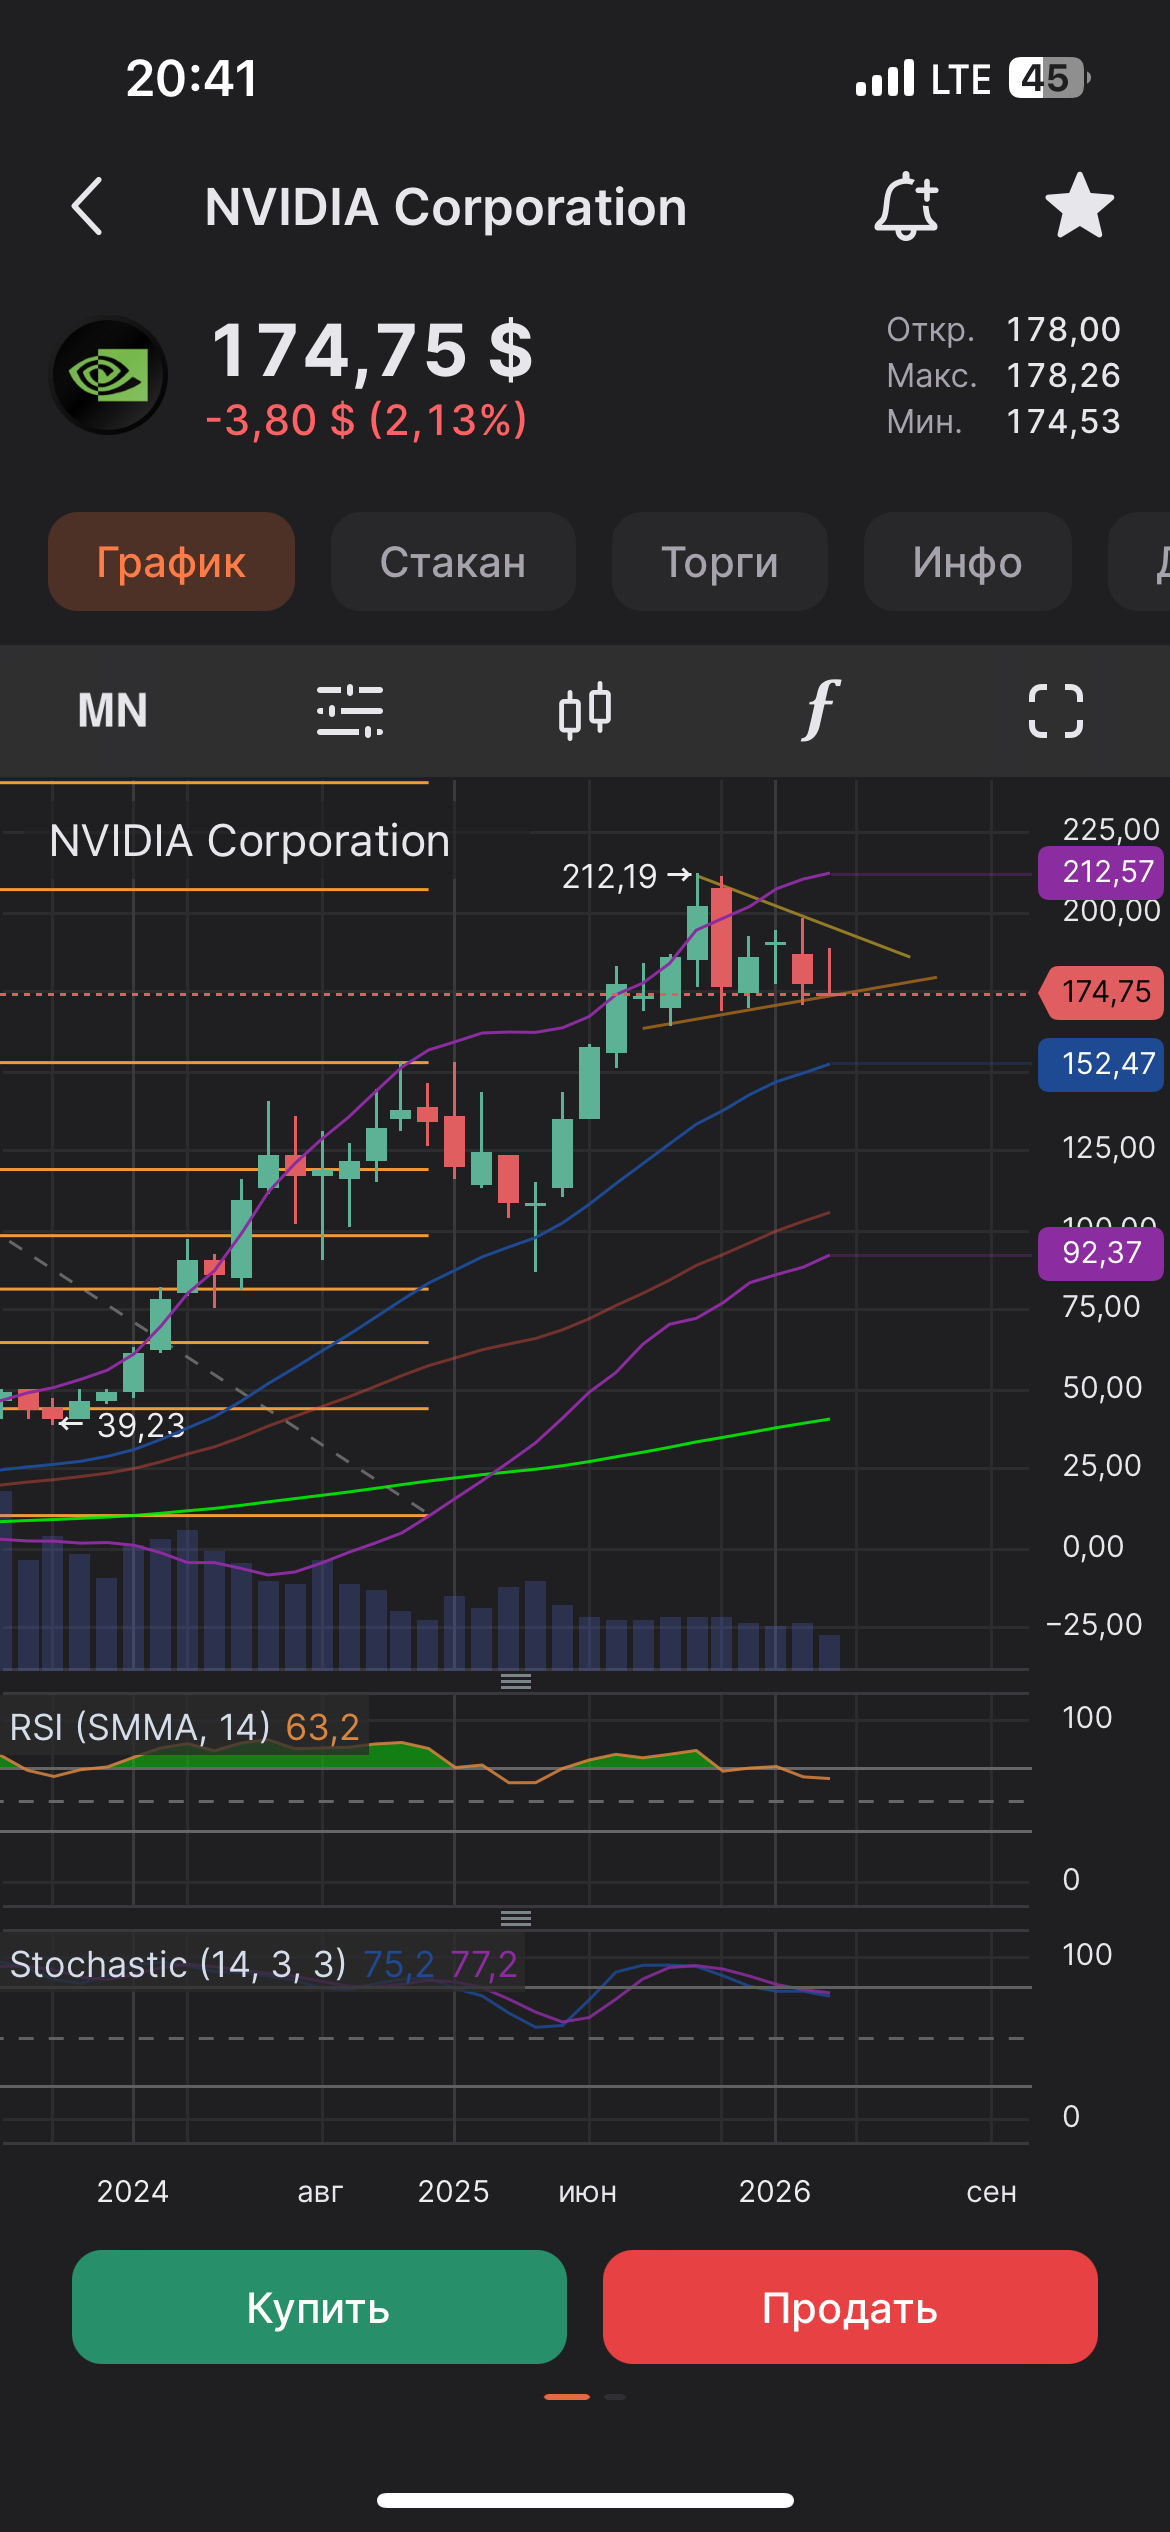The image size is (1170, 2532).
Task: Open the Торги tab
Action: pyautogui.click(x=720, y=562)
